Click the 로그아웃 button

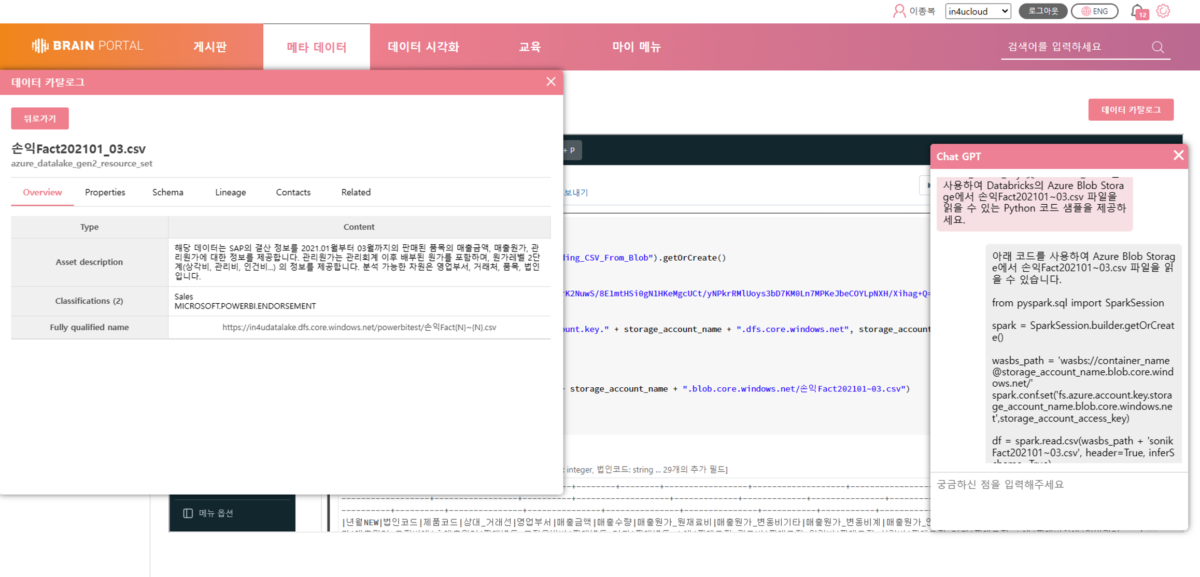point(1042,11)
